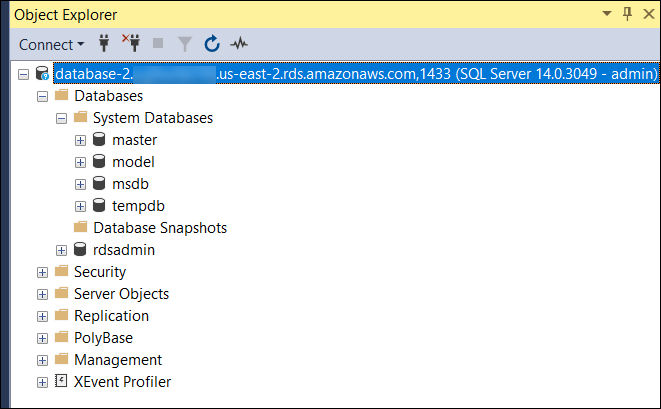Expand the Replication folder
Viewport: 661px width, 409px height.
[42, 316]
